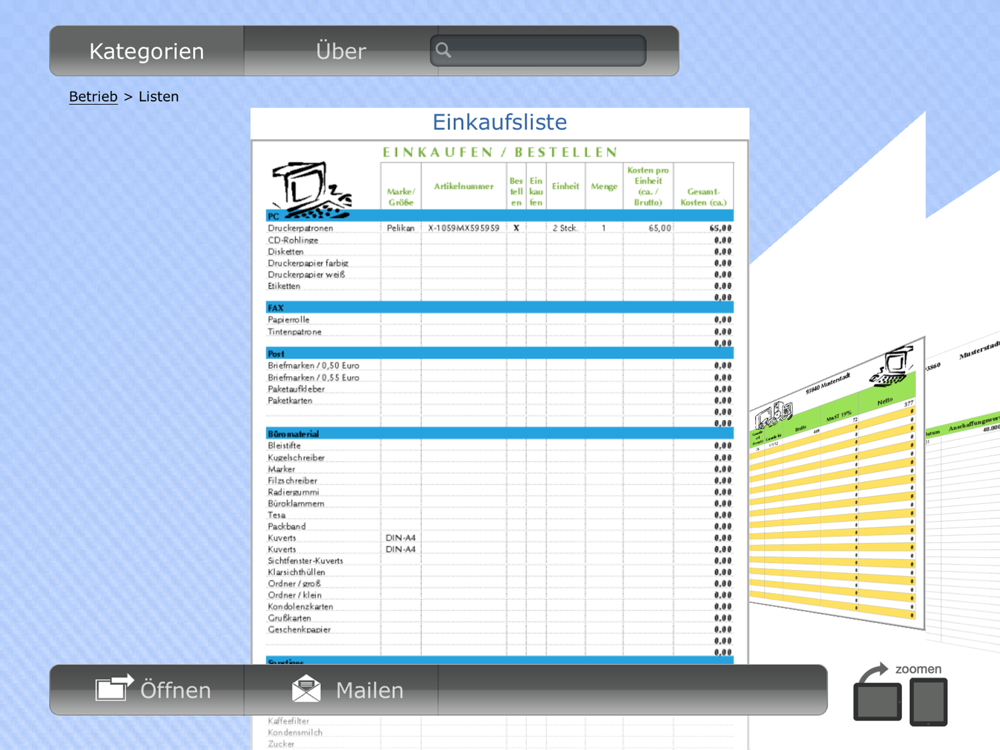This screenshot has width=1000, height=750.
Task: Tap the zoomen rotate device icon
Action: [901, 695]
